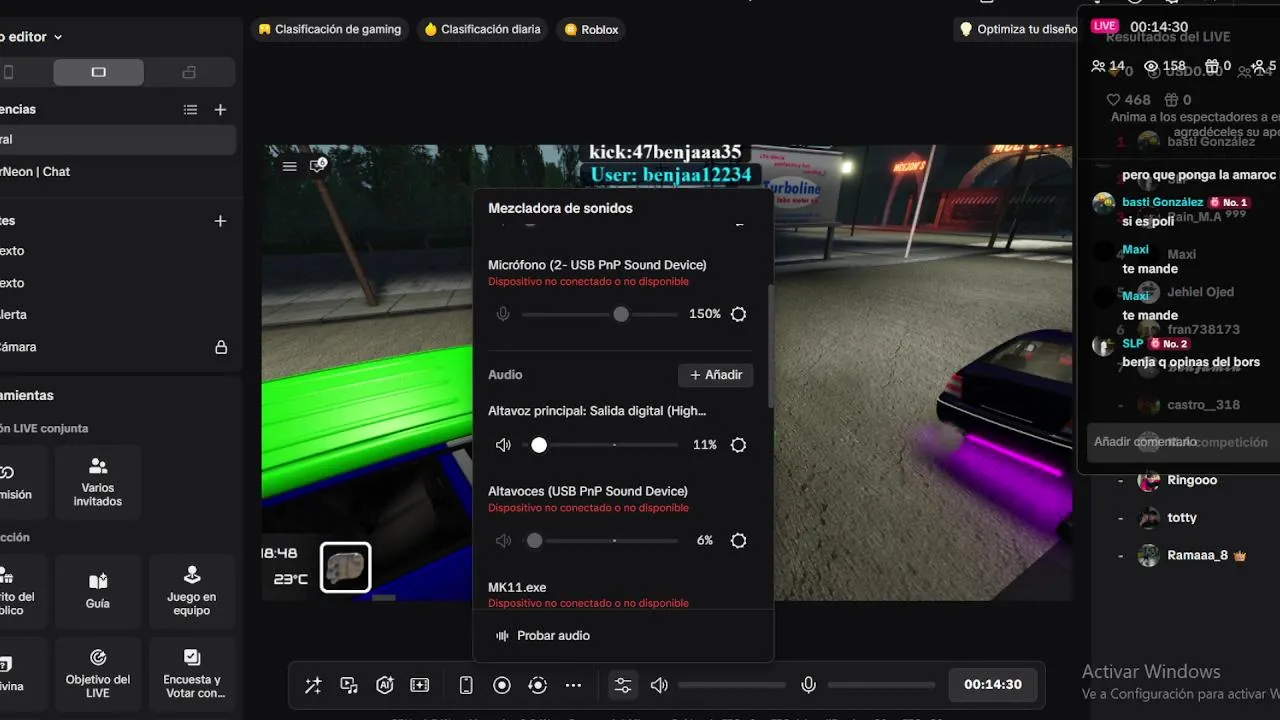This screenshot has height=720, width=1280.
Task: Select viewer Ramaaa_8 in the list
Action: click(1196, 556)
